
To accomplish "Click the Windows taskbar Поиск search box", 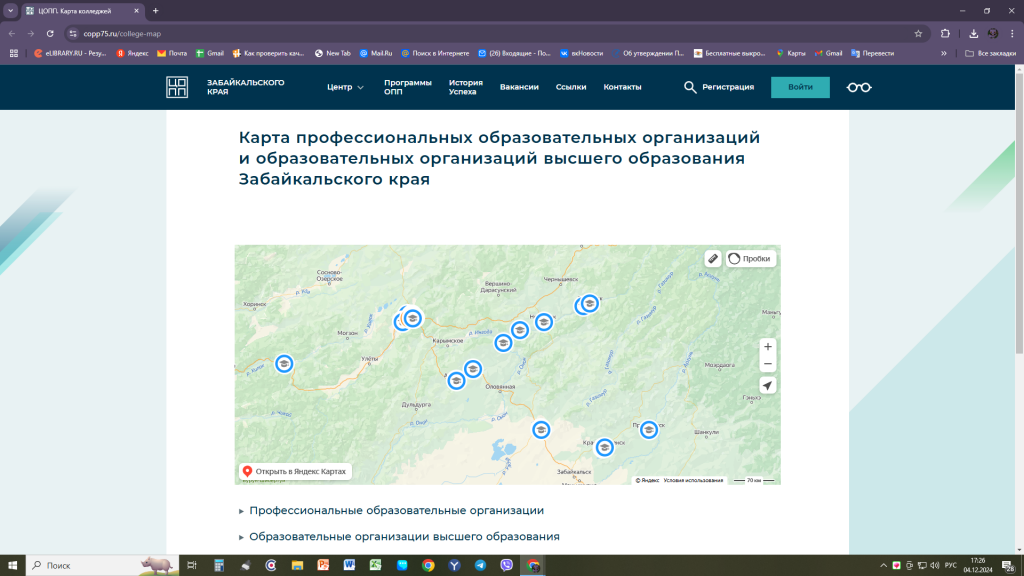I will click(103, 566).
